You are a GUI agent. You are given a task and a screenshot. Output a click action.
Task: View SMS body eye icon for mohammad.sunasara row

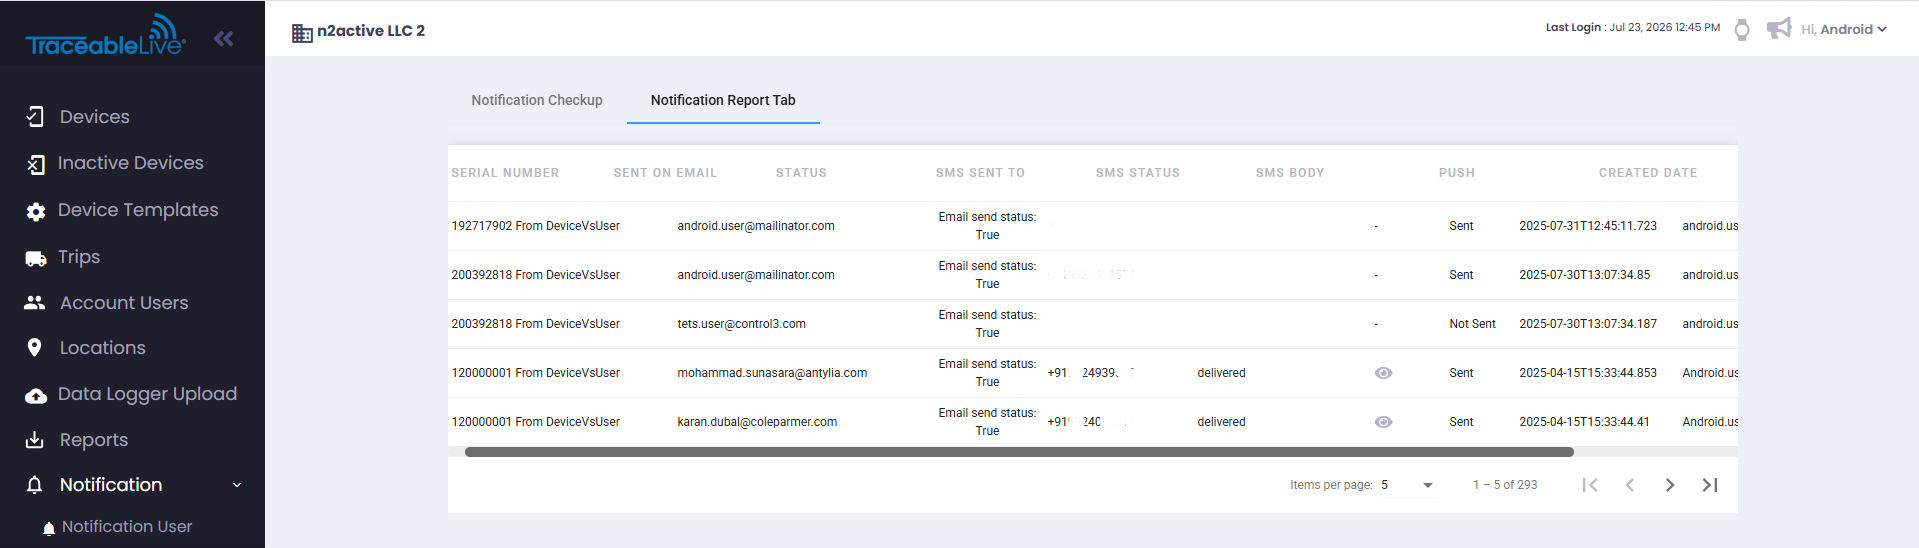click(x=1383, y=373)
